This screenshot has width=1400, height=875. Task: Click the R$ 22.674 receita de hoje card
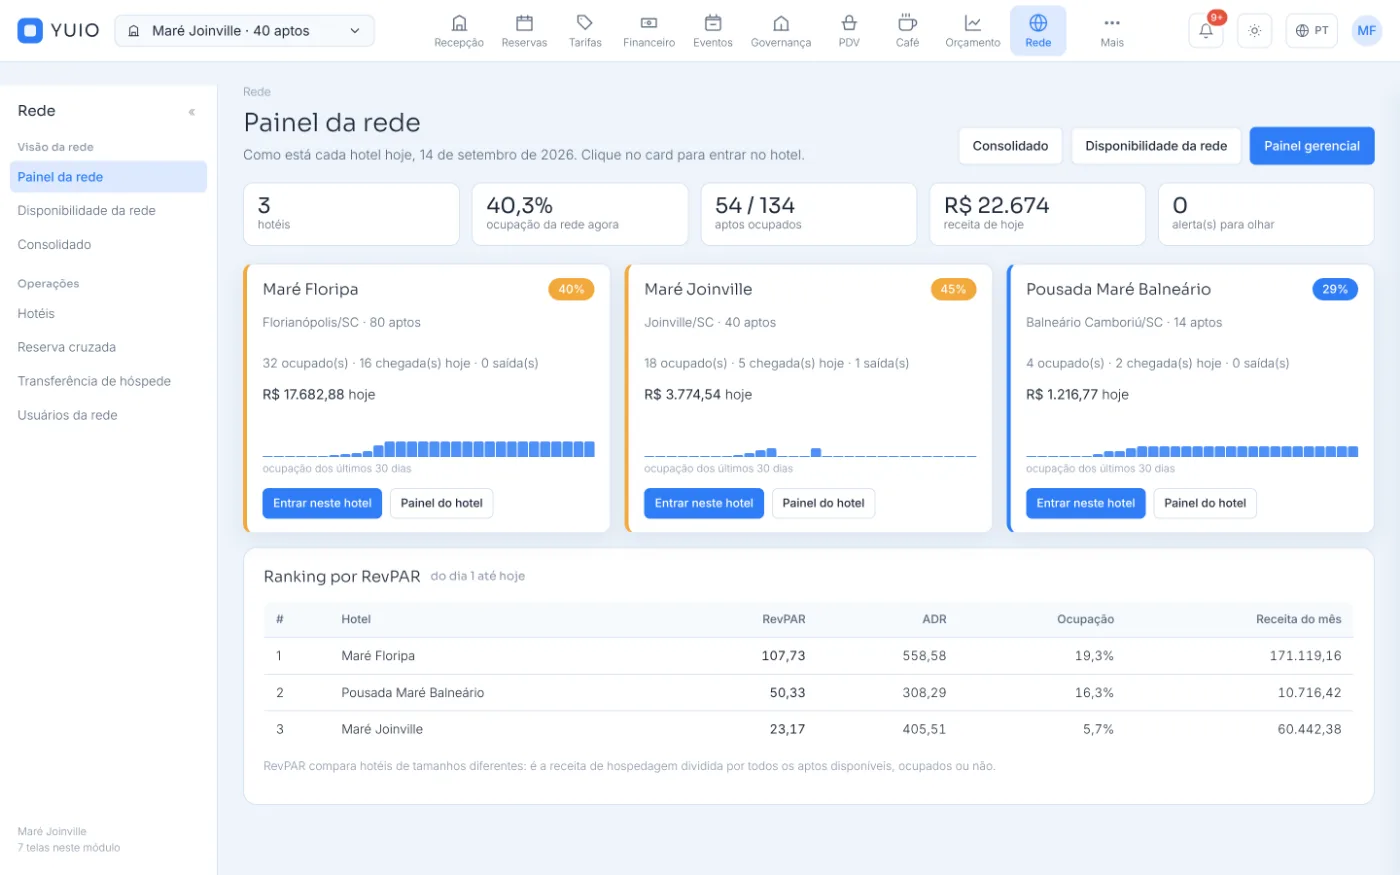(1038, 214)
